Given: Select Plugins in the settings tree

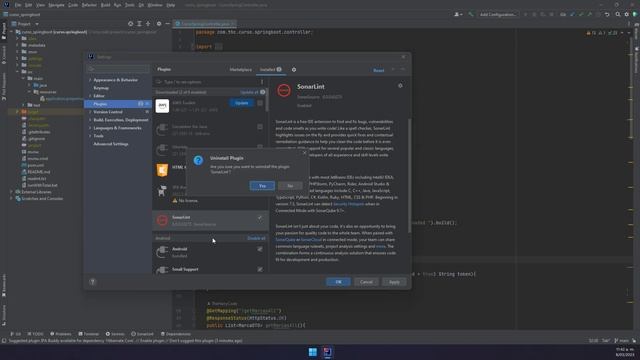Looking at the screenshot, I should point(118,104).
